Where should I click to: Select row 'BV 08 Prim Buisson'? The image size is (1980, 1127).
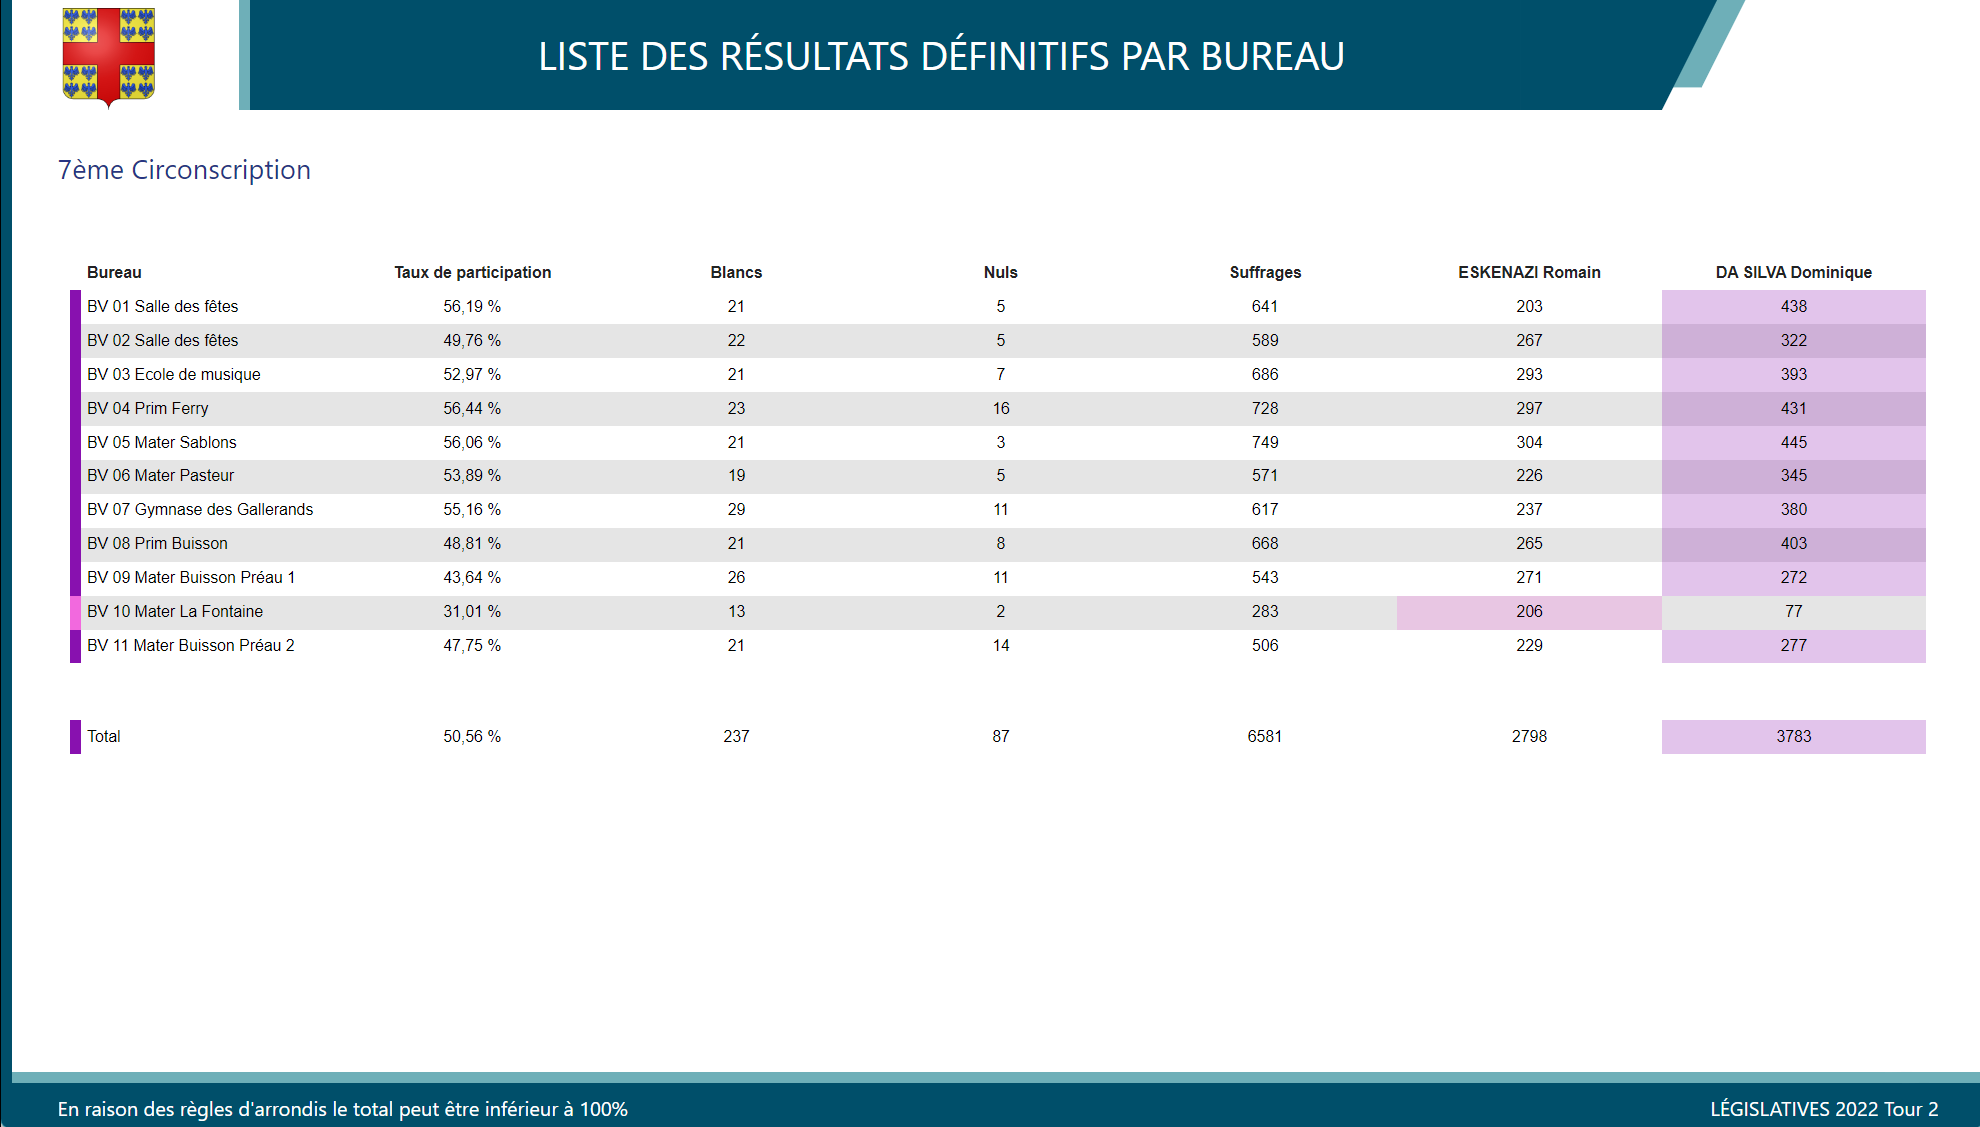tap(998, 544)
